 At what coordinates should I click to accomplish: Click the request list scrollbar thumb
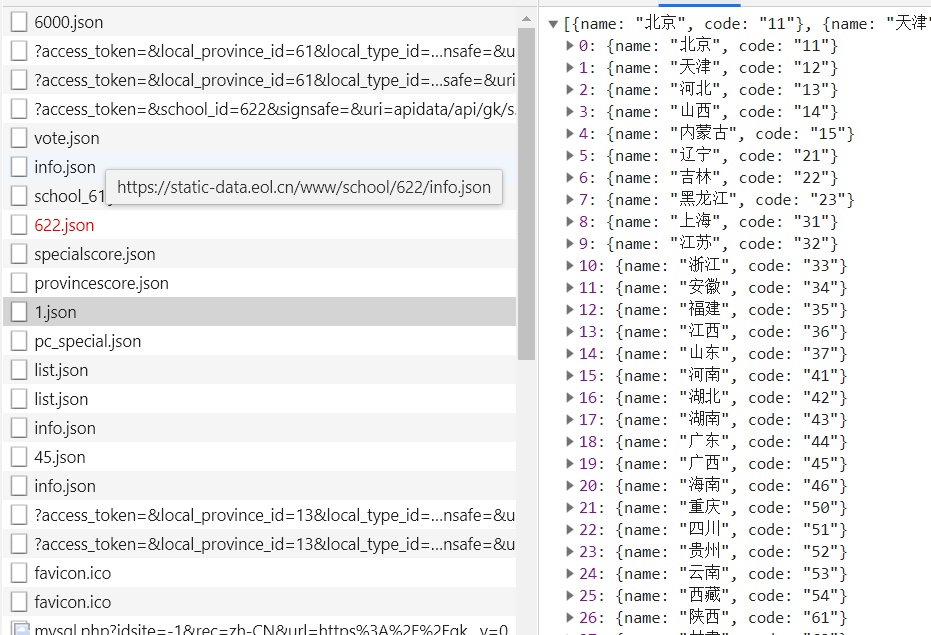click(x=526, y=194)
